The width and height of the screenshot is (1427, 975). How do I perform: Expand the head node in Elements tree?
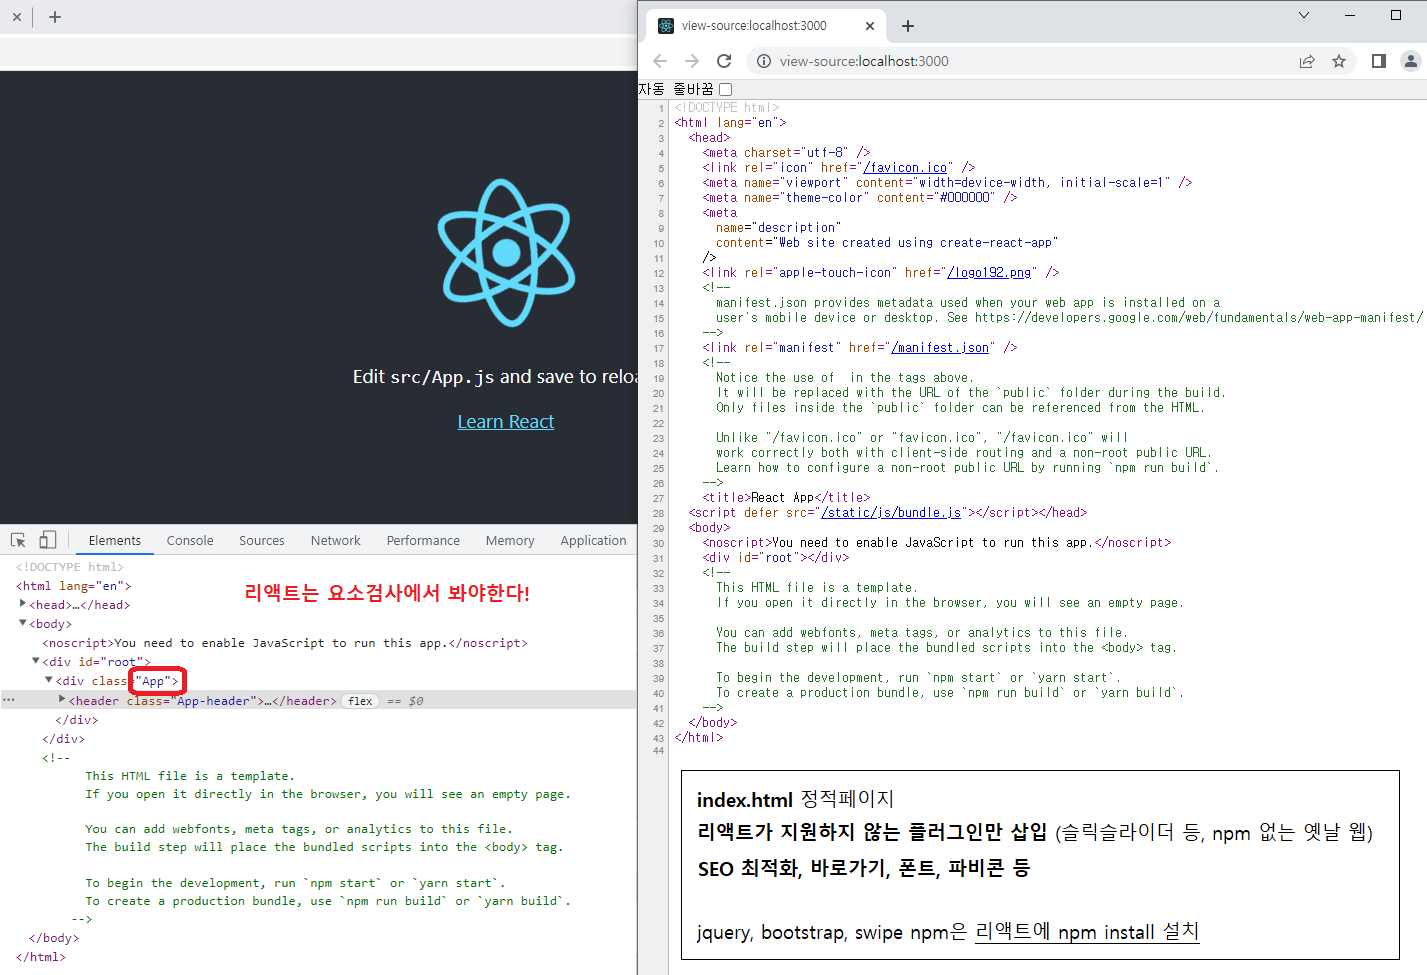point(23,604)
